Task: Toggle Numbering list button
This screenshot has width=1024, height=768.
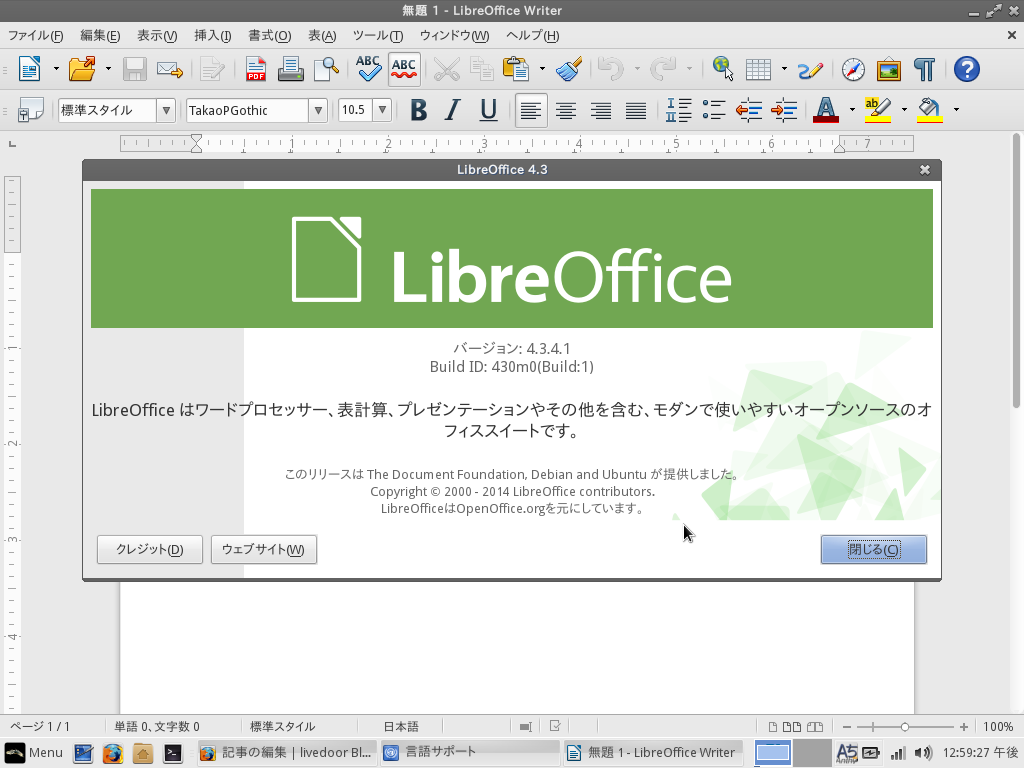Action: tap(679, 110)
